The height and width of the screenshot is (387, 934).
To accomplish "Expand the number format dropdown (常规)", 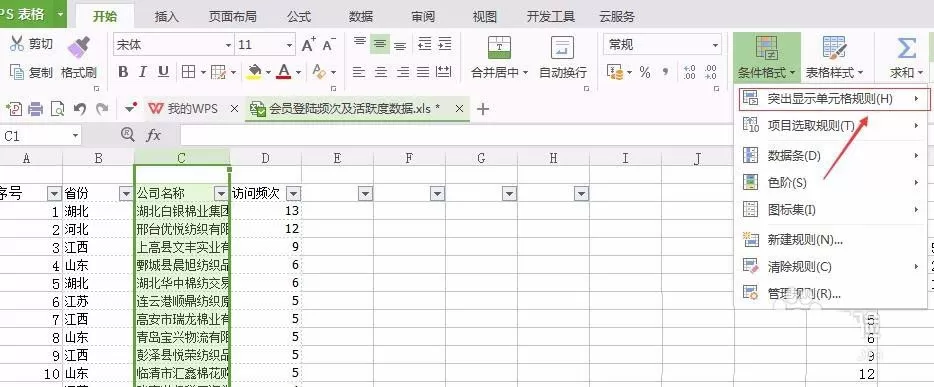I will tap(662, 45).
